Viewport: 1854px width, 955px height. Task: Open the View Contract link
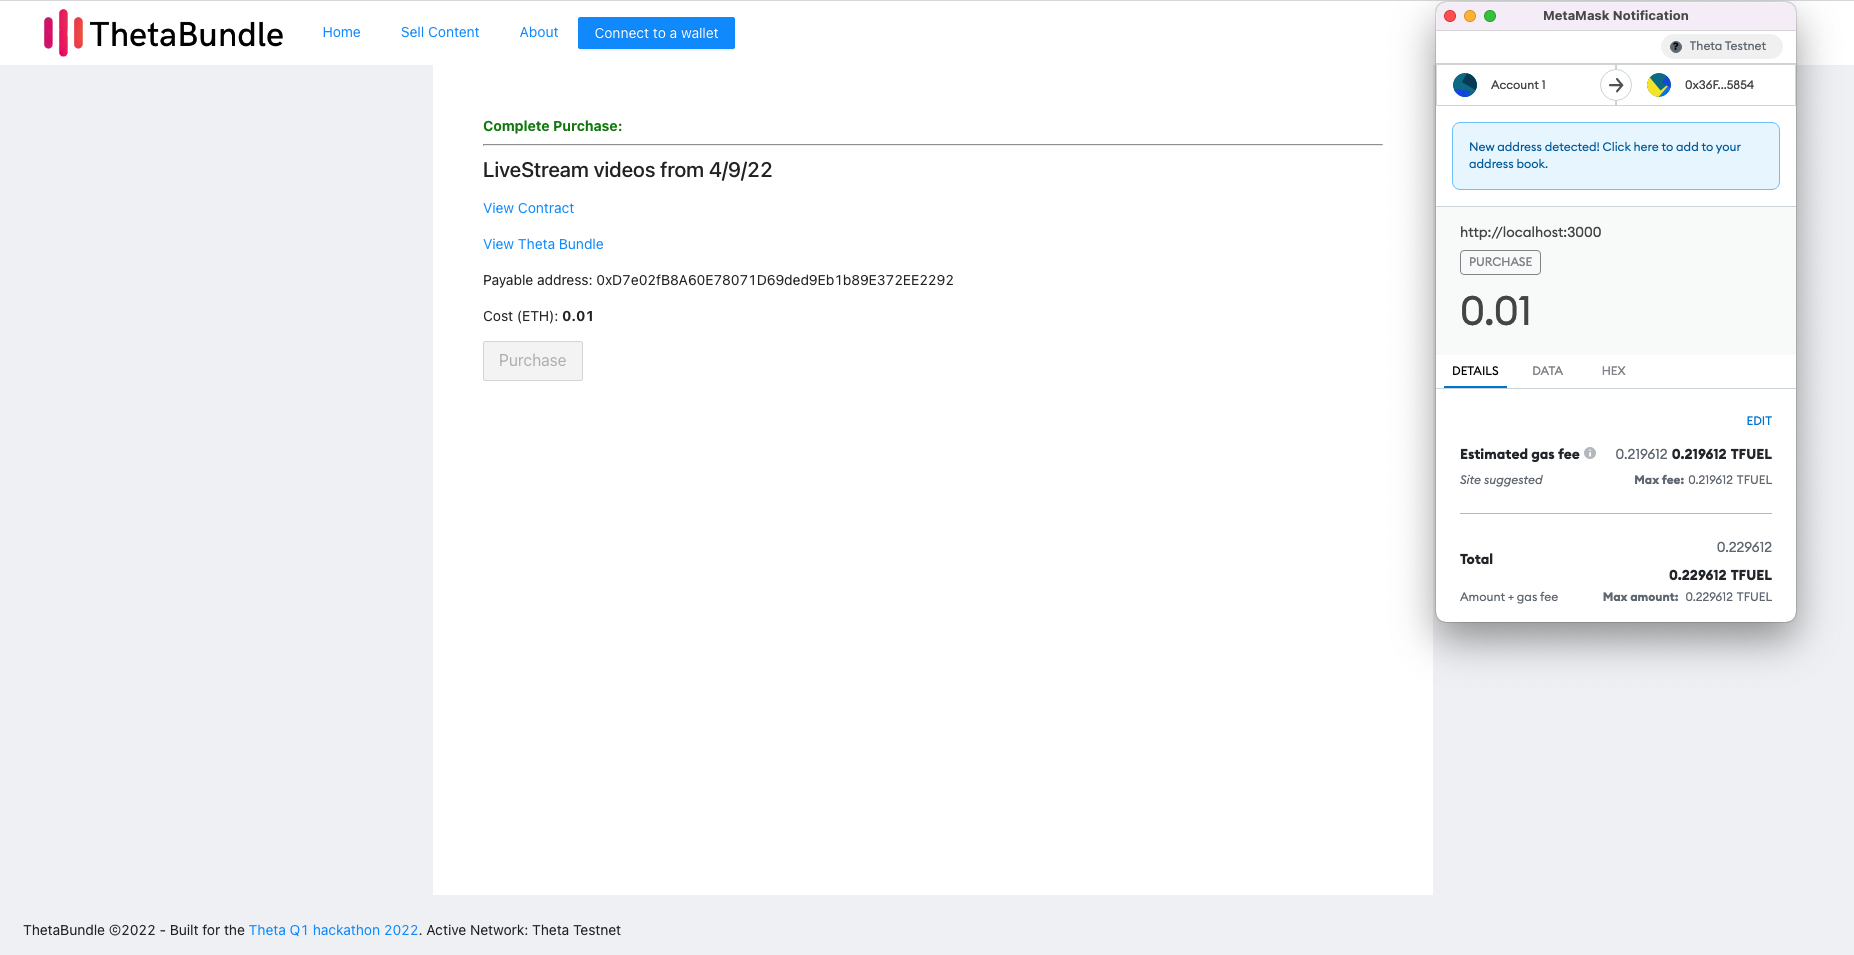click(528, 208)
